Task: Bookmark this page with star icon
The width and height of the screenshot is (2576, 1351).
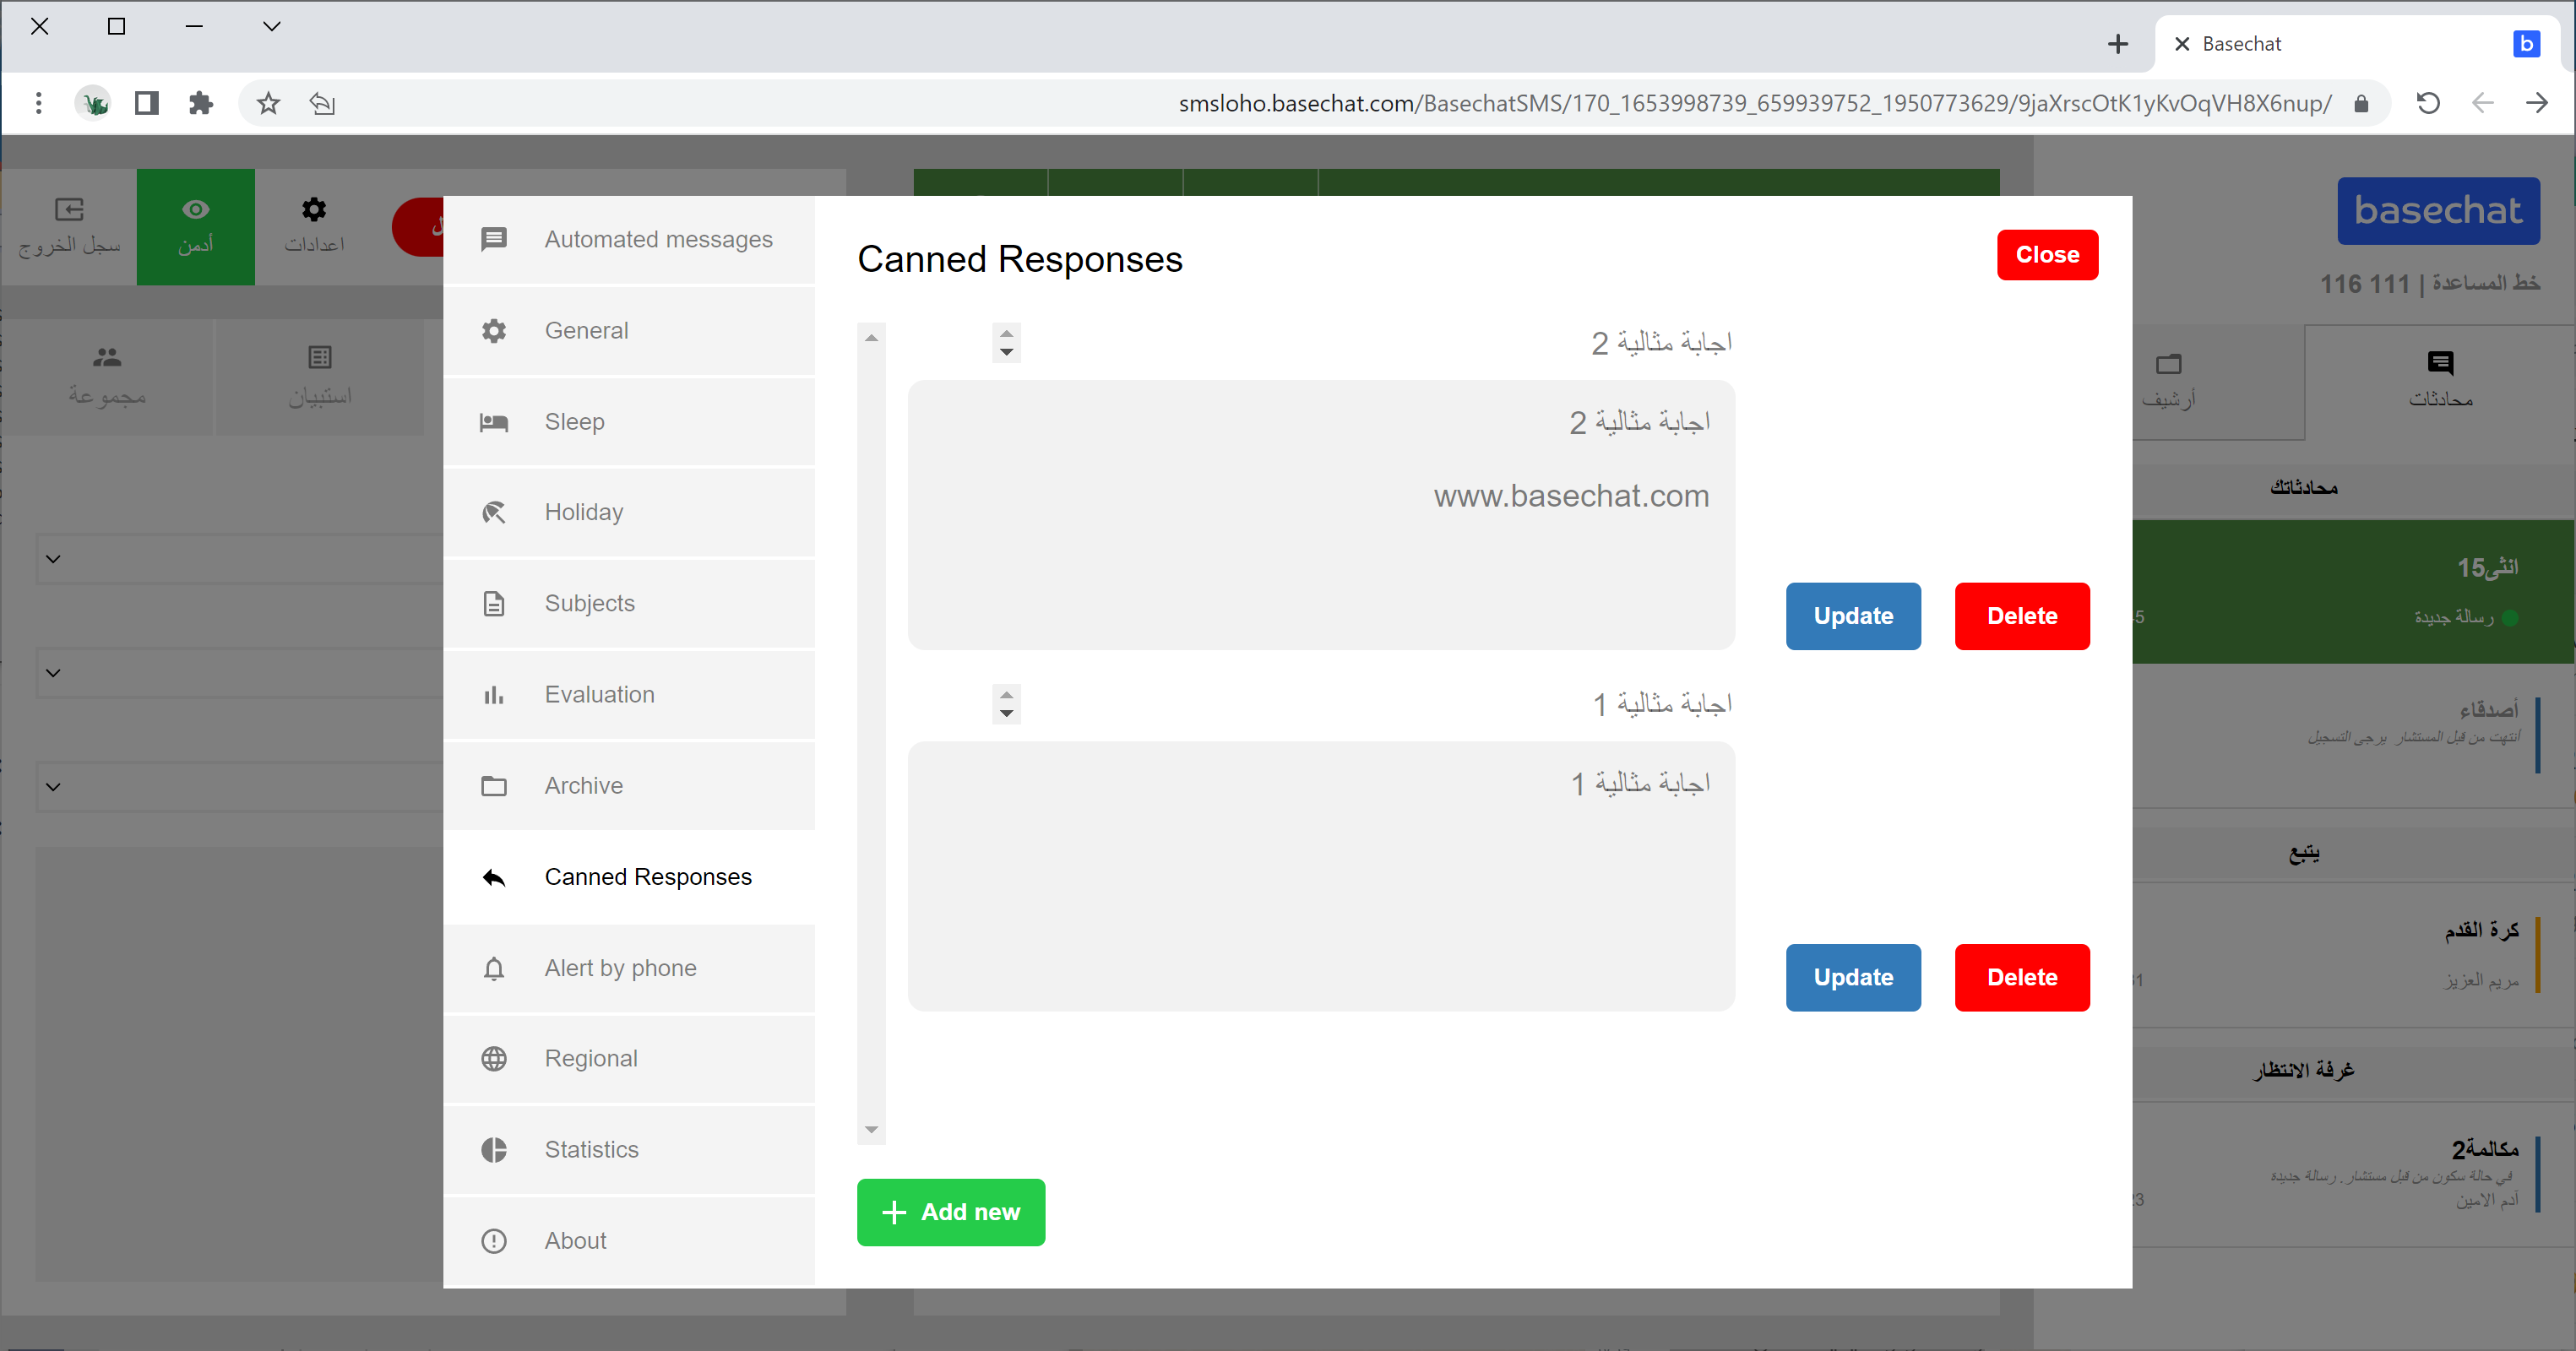Action: [x=268, y=103]
